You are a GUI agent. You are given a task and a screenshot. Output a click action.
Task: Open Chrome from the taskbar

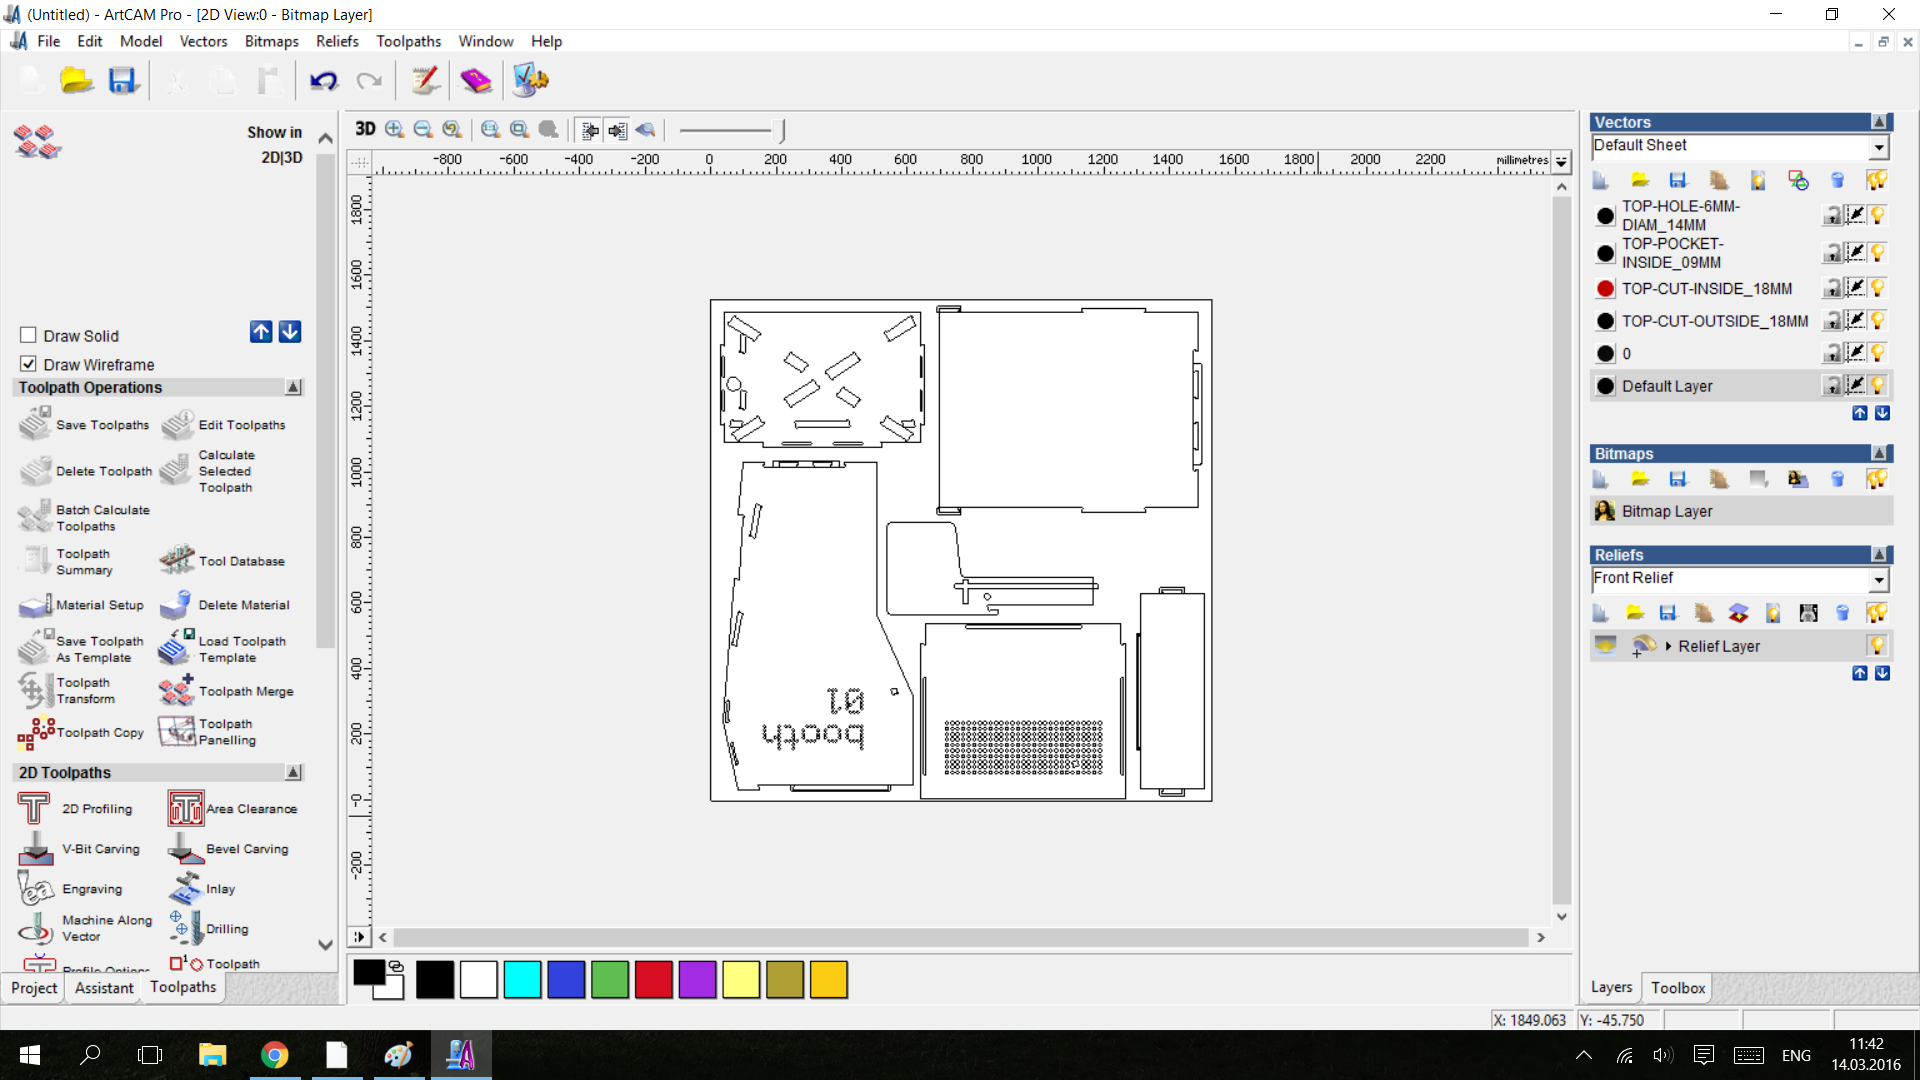pyautogui.click(x=274, y=1054)
